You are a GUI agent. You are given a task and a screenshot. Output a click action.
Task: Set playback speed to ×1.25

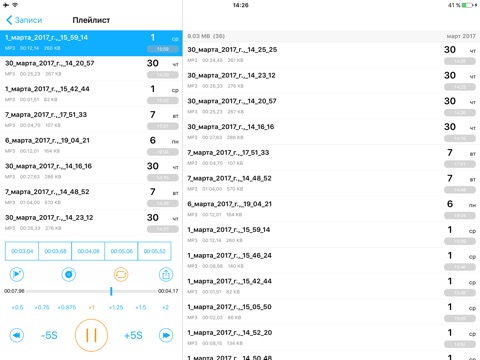click(116, 307)
